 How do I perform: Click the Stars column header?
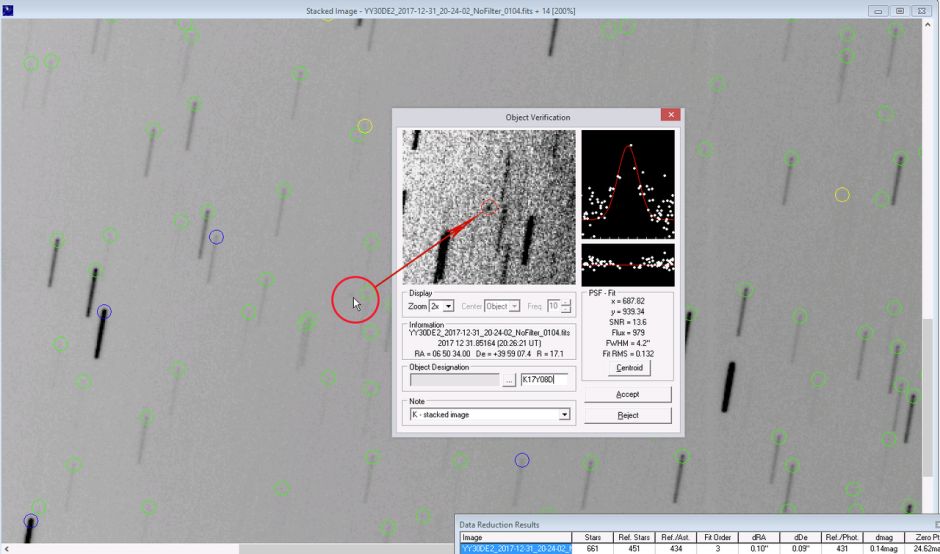point(592,537)
